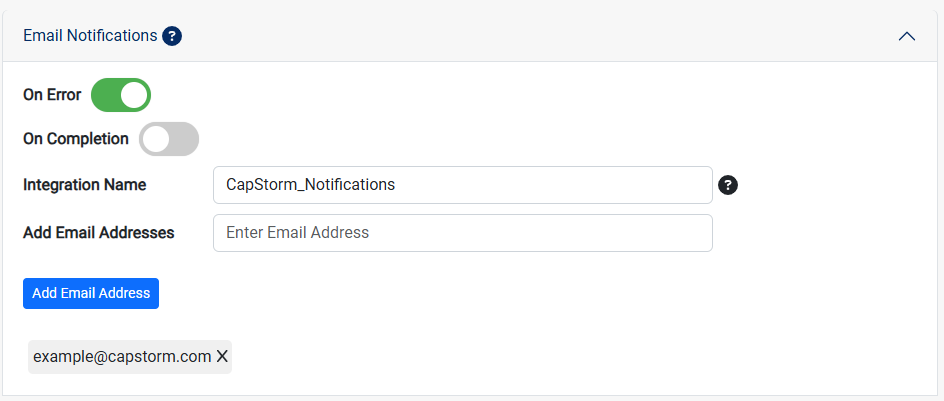Click the On Completion label text

tap(76, 139)
